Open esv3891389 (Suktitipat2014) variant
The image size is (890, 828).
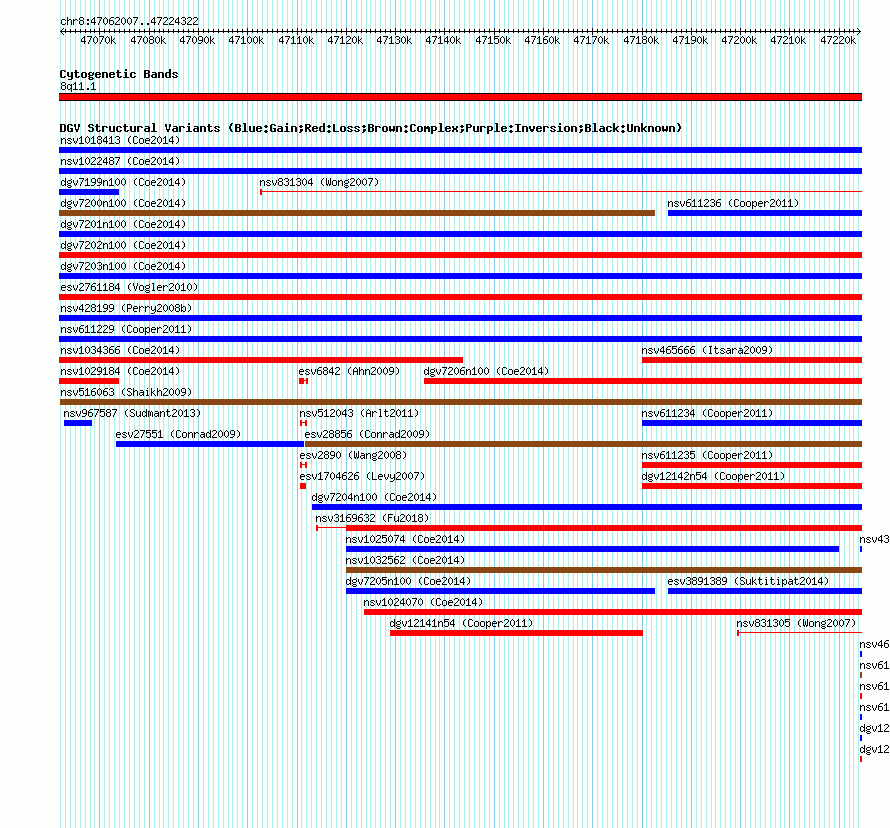[x=748, y=581]
